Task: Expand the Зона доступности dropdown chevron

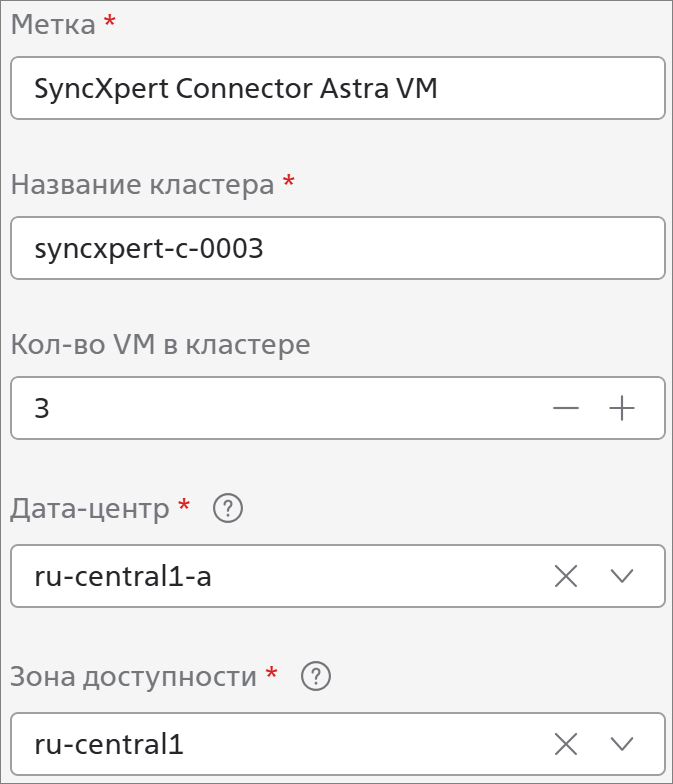Action: (x=622, y=744)
